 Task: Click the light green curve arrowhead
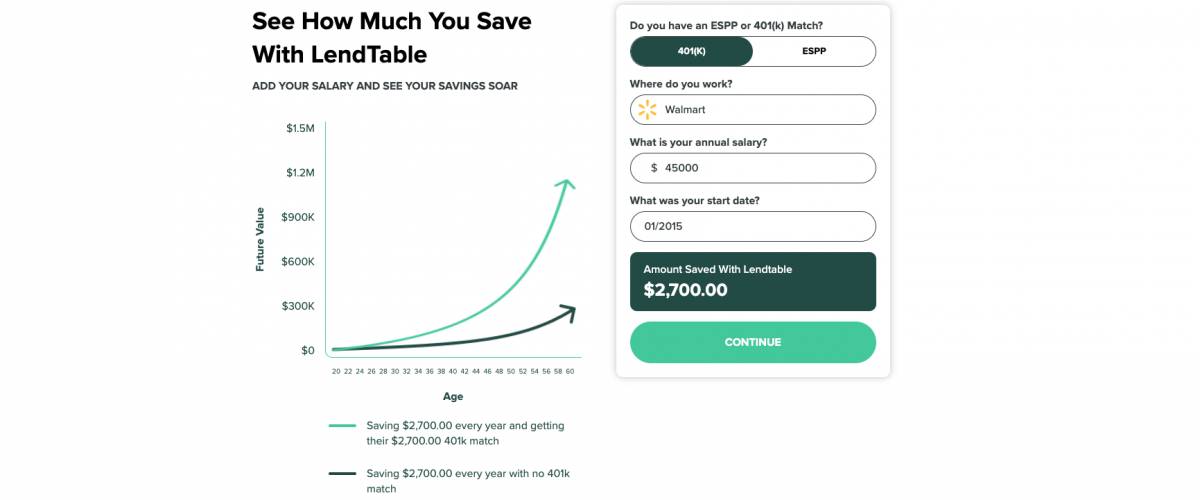(566, 184)
